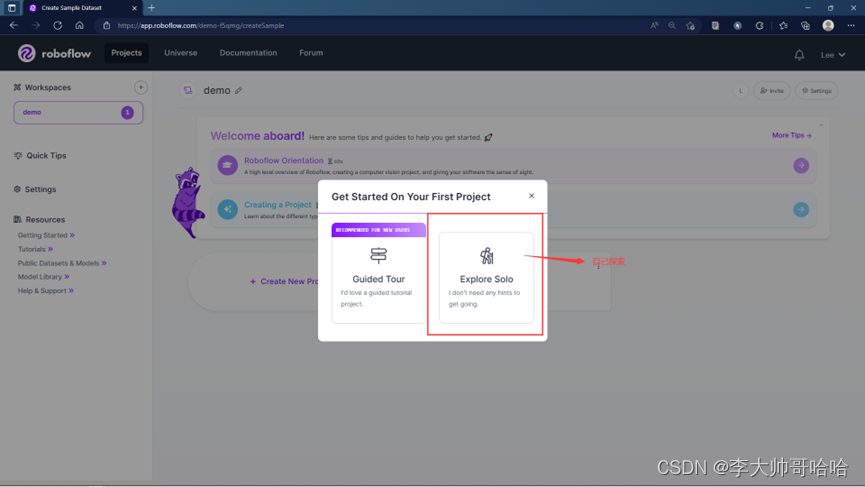Open the Getting Started resource link
This screenshot has height=487, width=865.
[46, 235]
